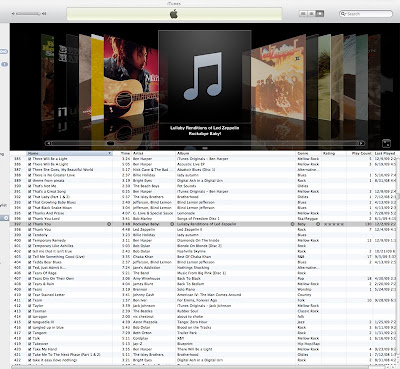Sort by Artist column header
The height and width of the screenshot is (369, 400).
pyautogui.click(x=153, y=153)
